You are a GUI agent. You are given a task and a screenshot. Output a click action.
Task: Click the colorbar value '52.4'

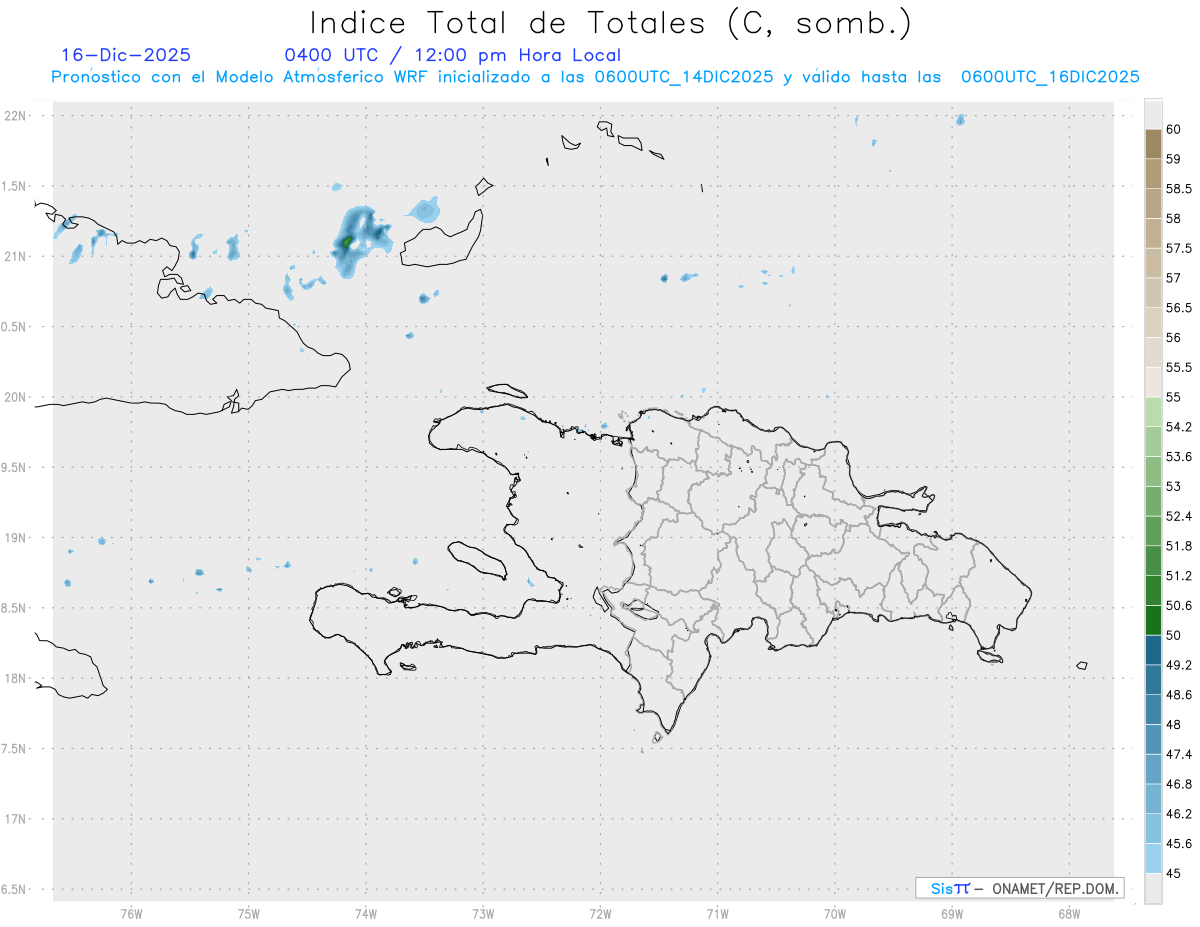coord(1178,516)
